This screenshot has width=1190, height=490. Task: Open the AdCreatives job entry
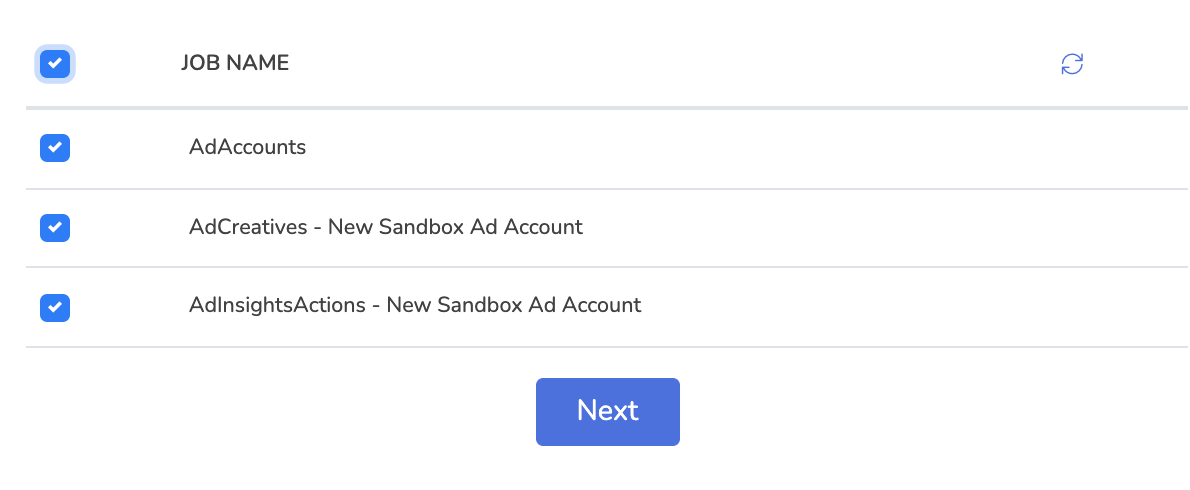[386, 227]
